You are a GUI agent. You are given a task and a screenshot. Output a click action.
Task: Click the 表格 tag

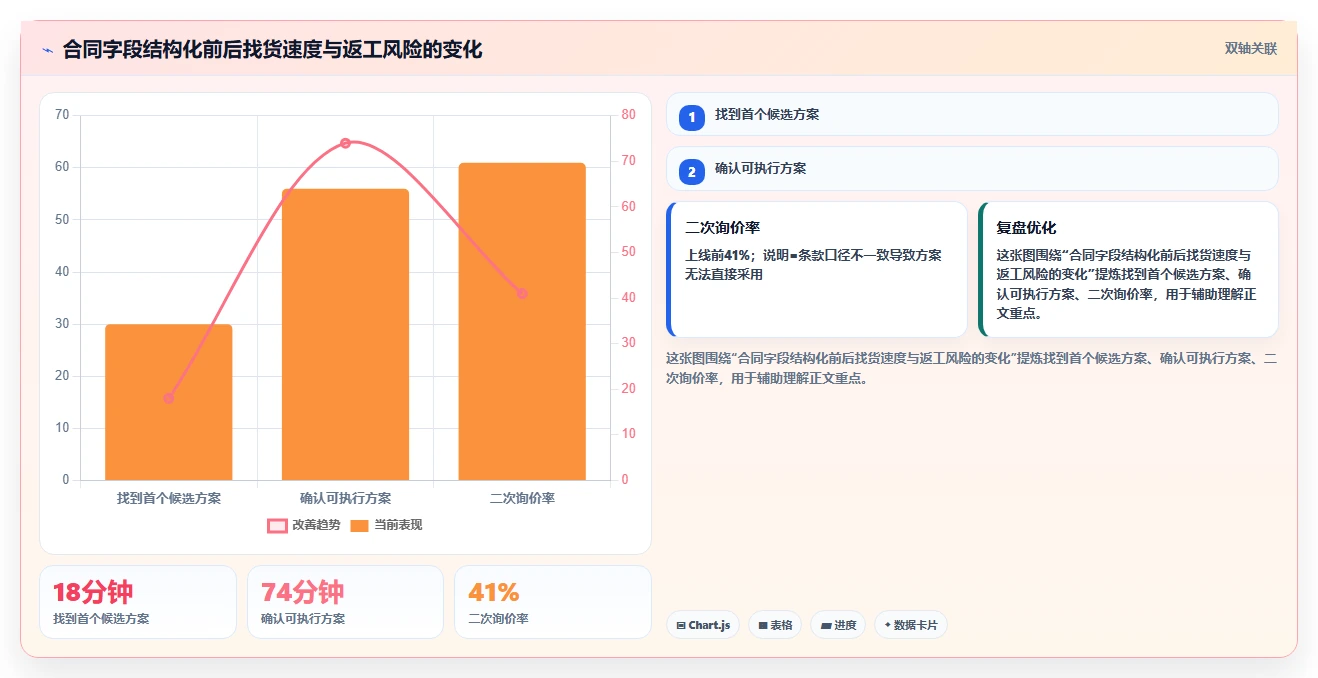[x=775, y=625]
